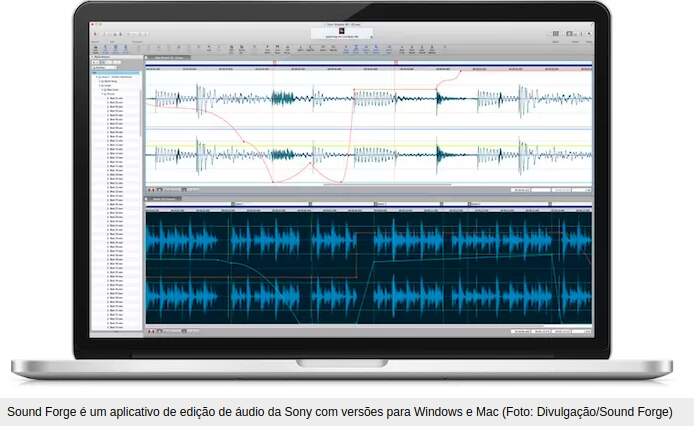Click the red marker flag on the upper timeline ruler
Viewport: 696px width, 447px height.
pyautogui.click(x=273, y=63)
